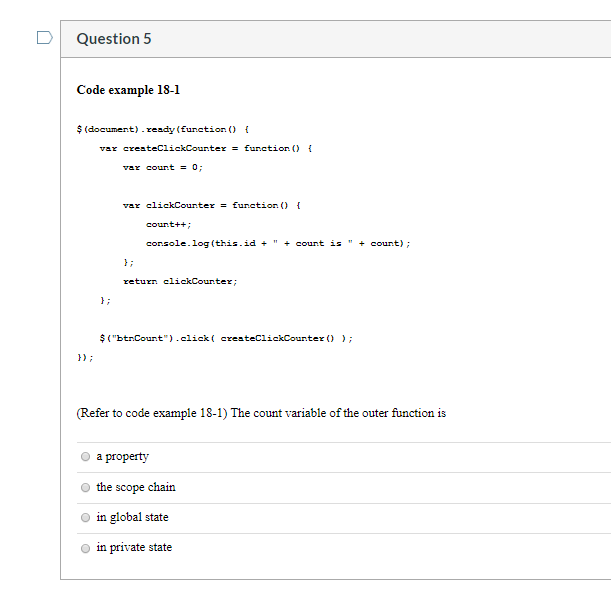Click the "var clickCounter = function()" line
The height and width of the screenshot is (592, 611).
pos(212,205)
